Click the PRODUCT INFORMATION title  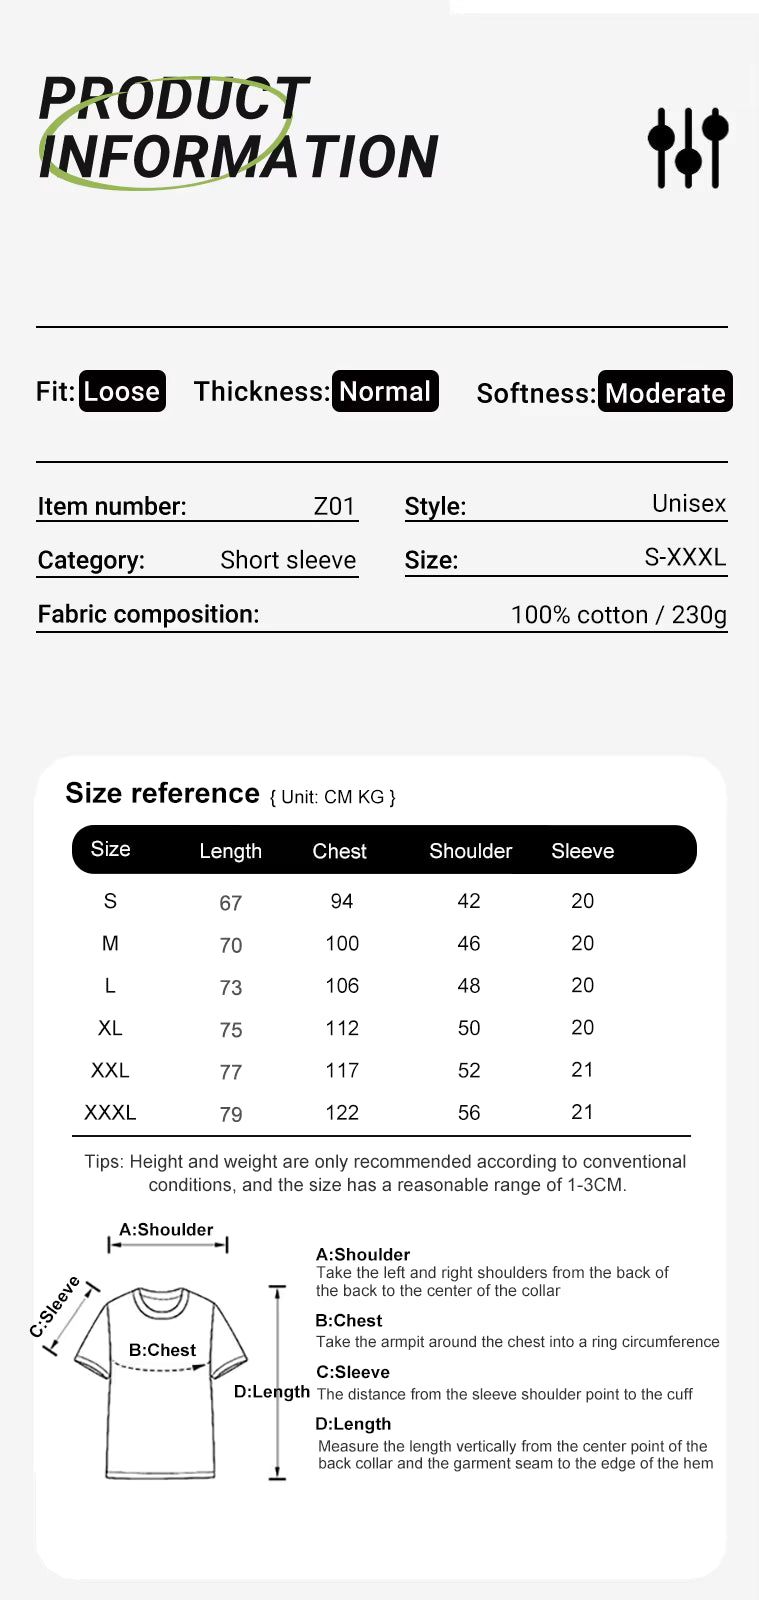[238, 128]
